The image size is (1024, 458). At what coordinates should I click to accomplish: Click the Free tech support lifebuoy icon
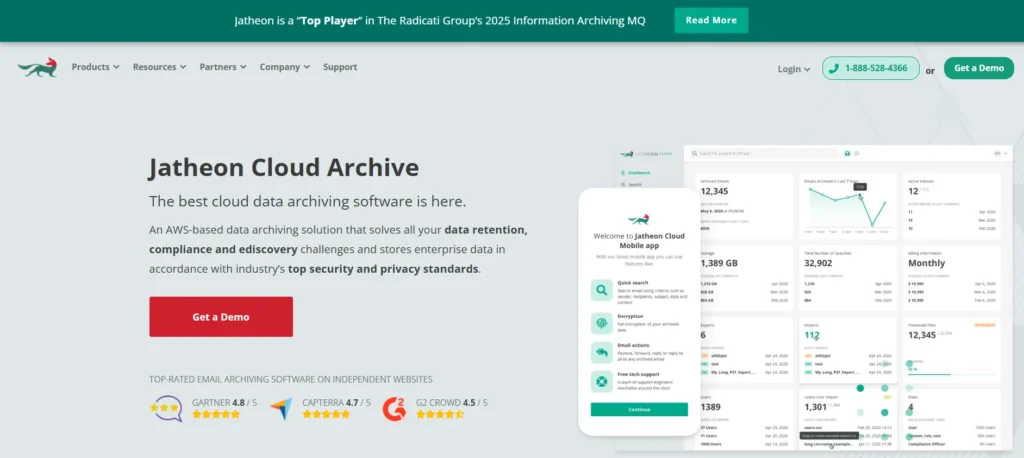pos(601,382)
